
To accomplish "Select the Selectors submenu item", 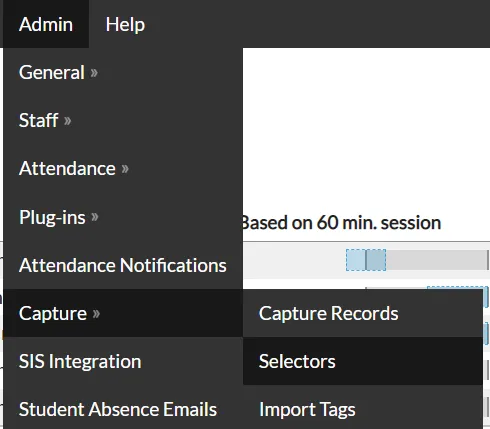I will pos(363,361).
